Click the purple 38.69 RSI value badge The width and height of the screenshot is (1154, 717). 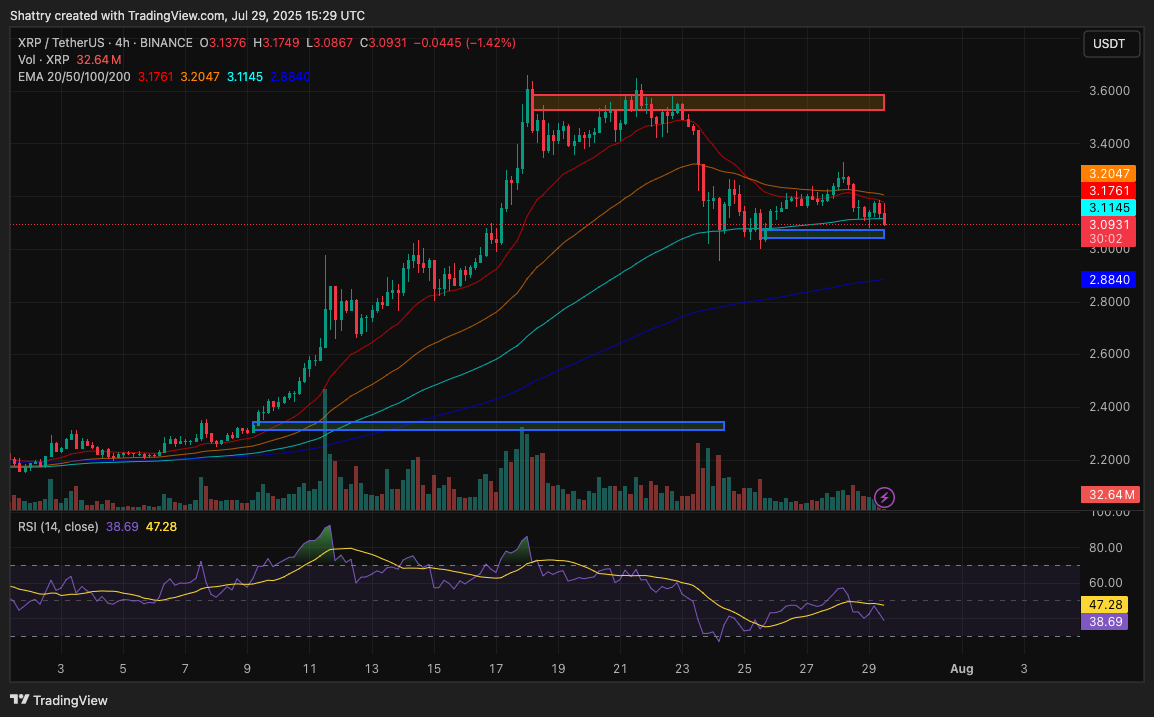tap(1104, 621)
